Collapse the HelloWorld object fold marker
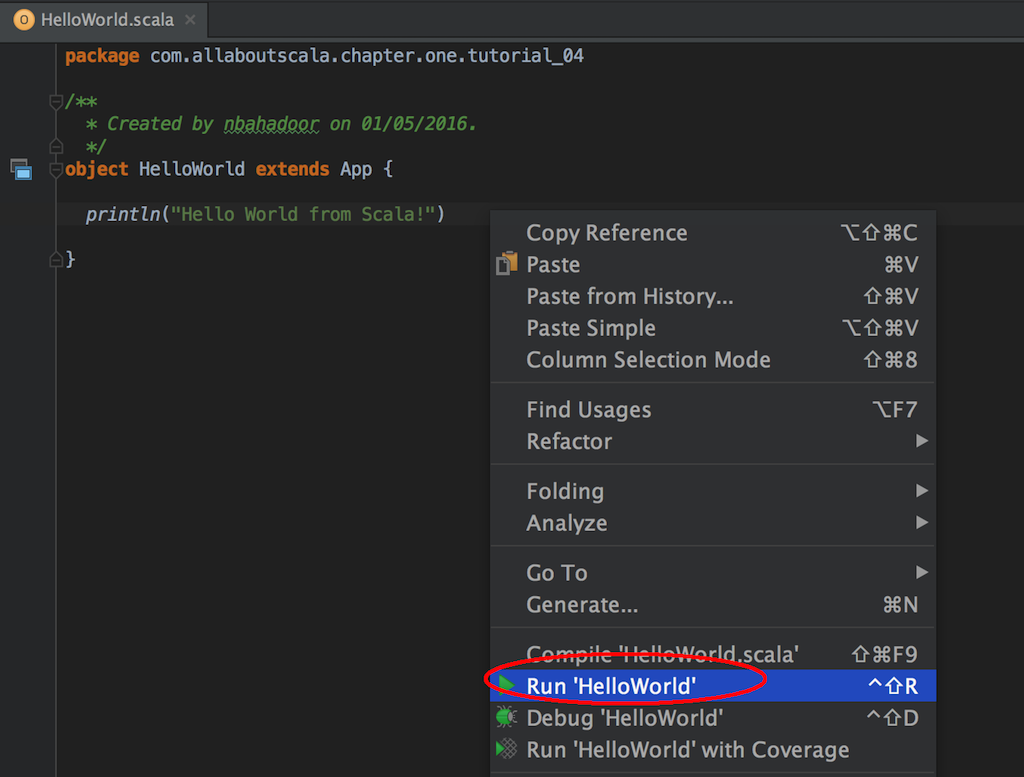 tap(56, 169)
